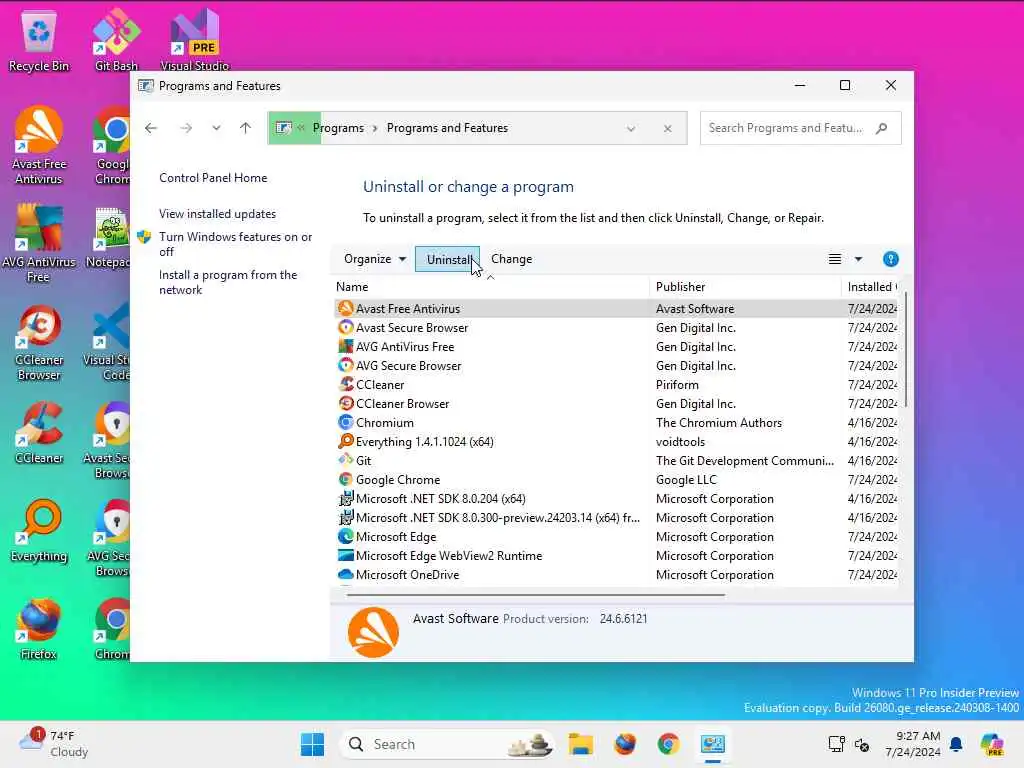
Task: Click the Avast logo in details pane
Action: point(373,632)
